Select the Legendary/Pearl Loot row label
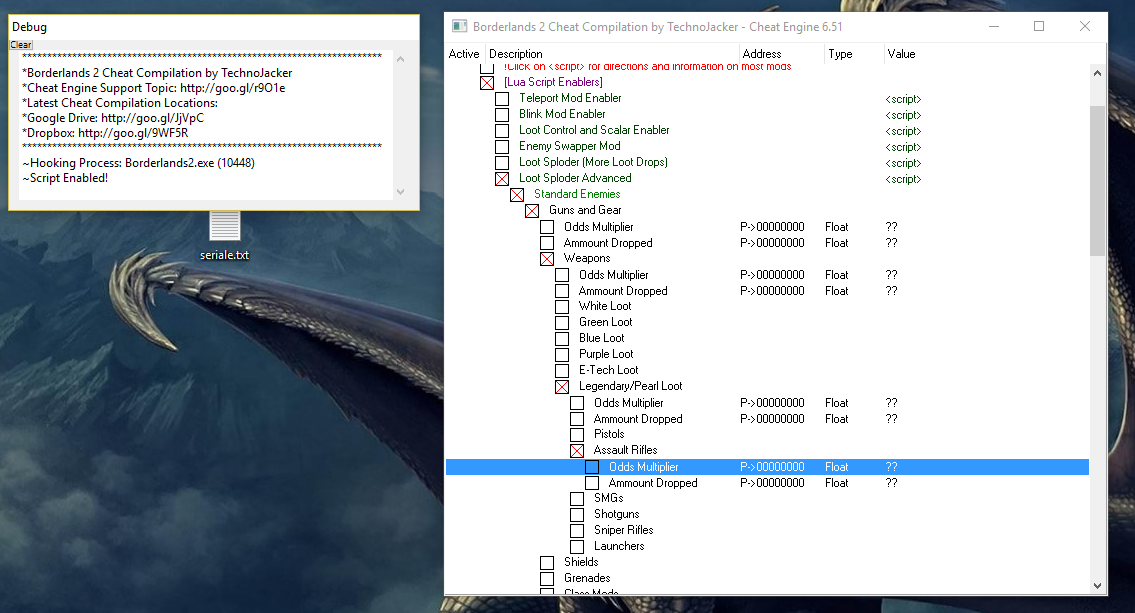The height and width of the screenshot is (613, 1135). coord(630,386)
